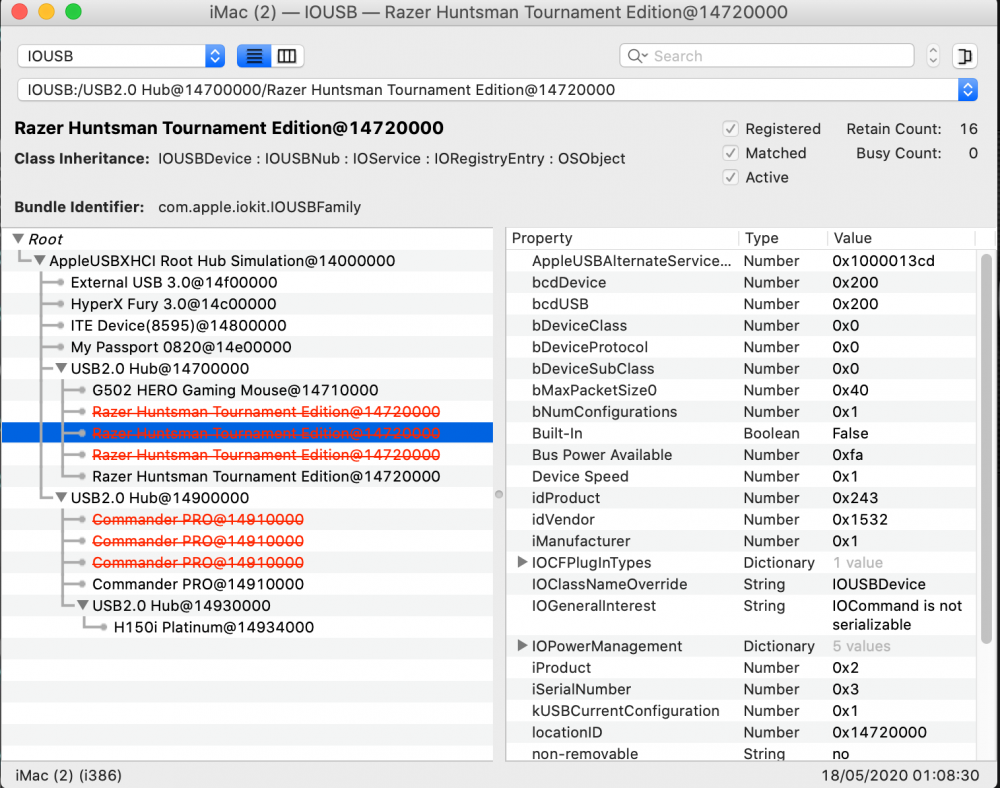
Task: Collapse USB2.0 Hub@14900000 node
Action: pyautogui.click(x=61, y=498)
